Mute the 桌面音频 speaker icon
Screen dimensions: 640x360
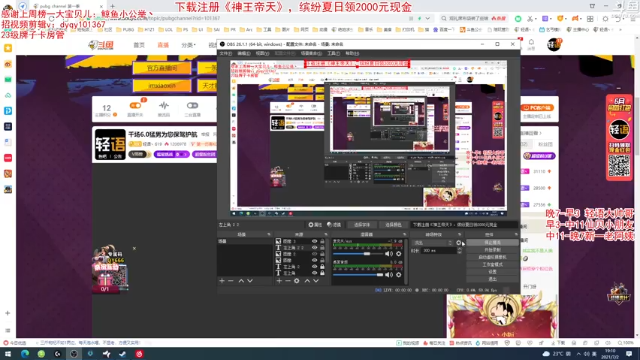pos(389,275)
